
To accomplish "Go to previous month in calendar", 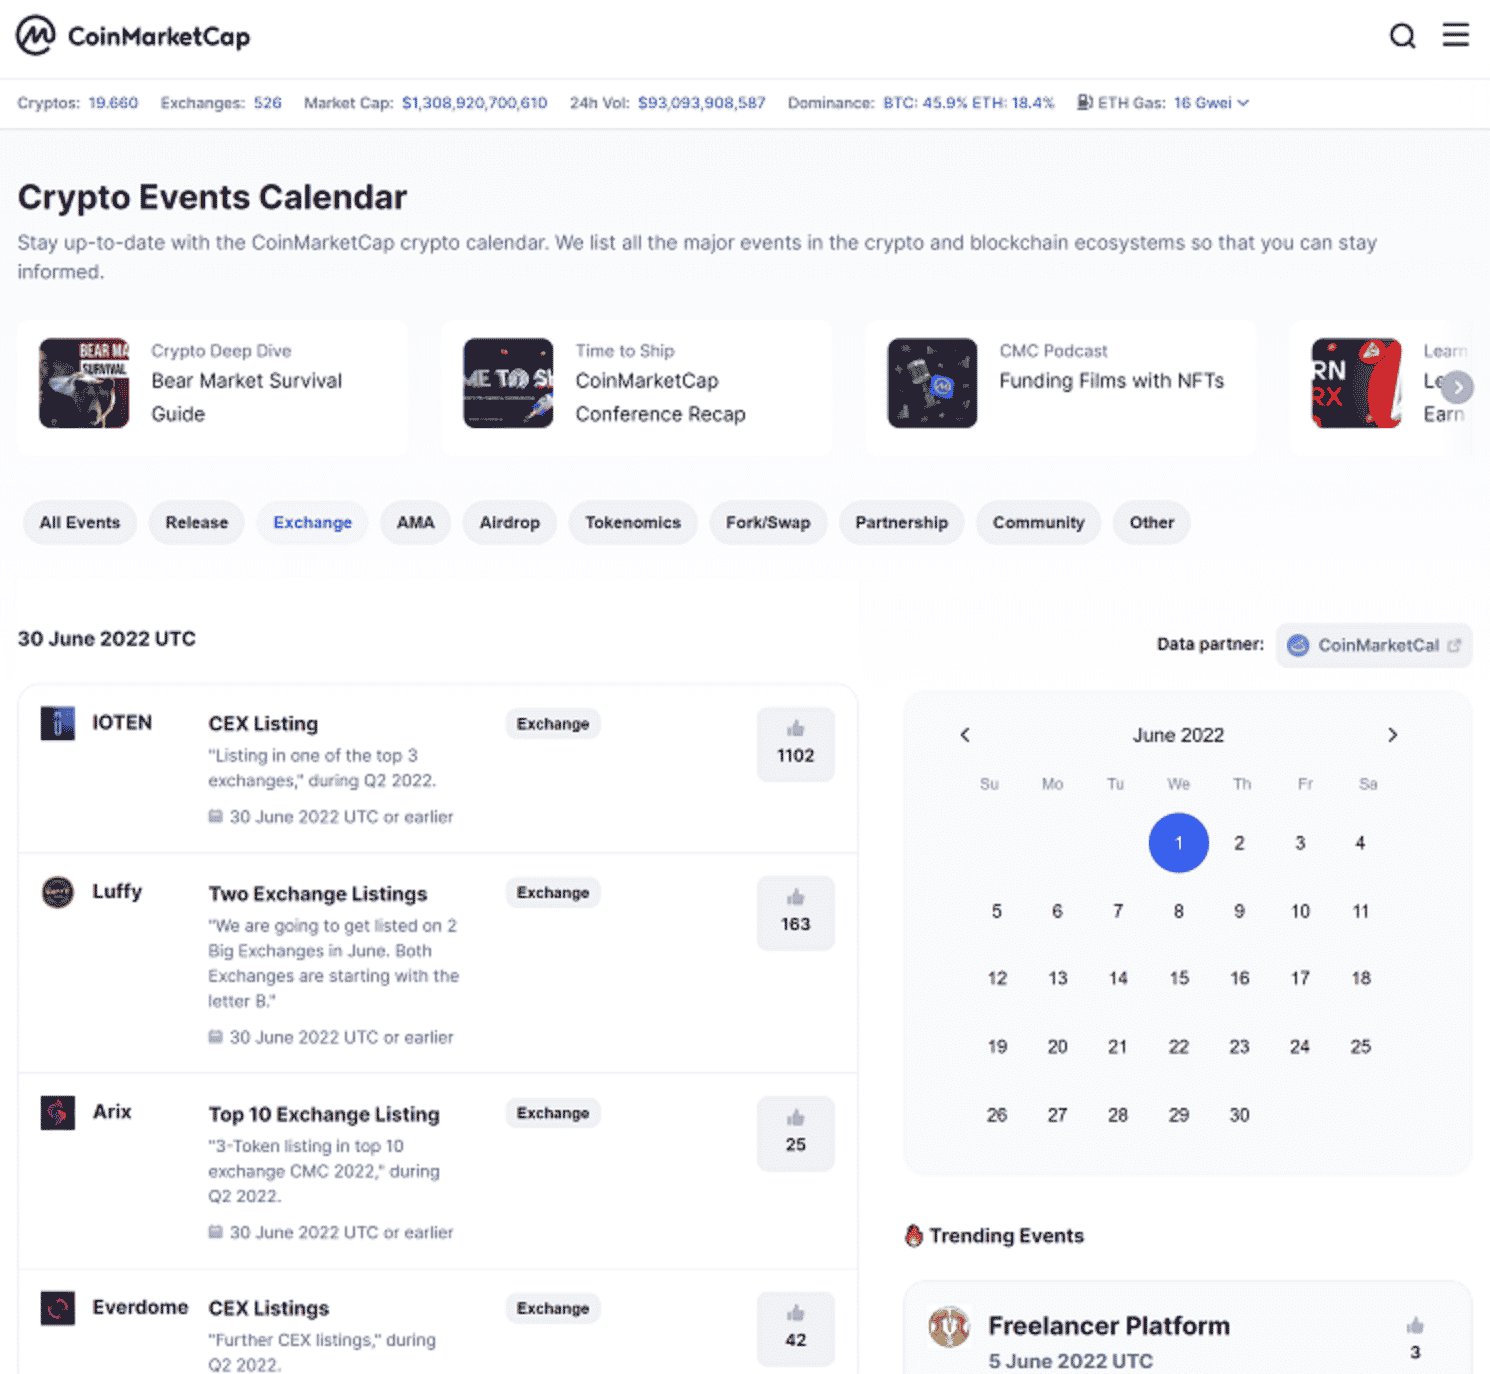I will click(965, 735).
